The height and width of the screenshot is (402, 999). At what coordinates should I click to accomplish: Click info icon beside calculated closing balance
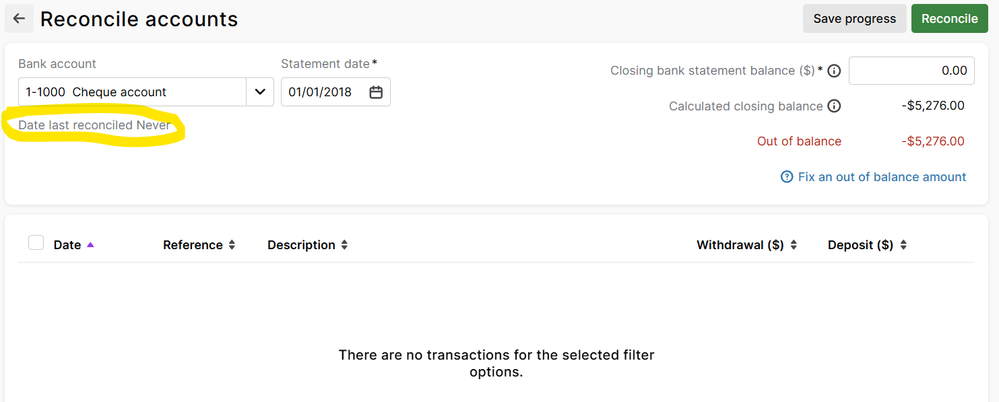(833, 106)
